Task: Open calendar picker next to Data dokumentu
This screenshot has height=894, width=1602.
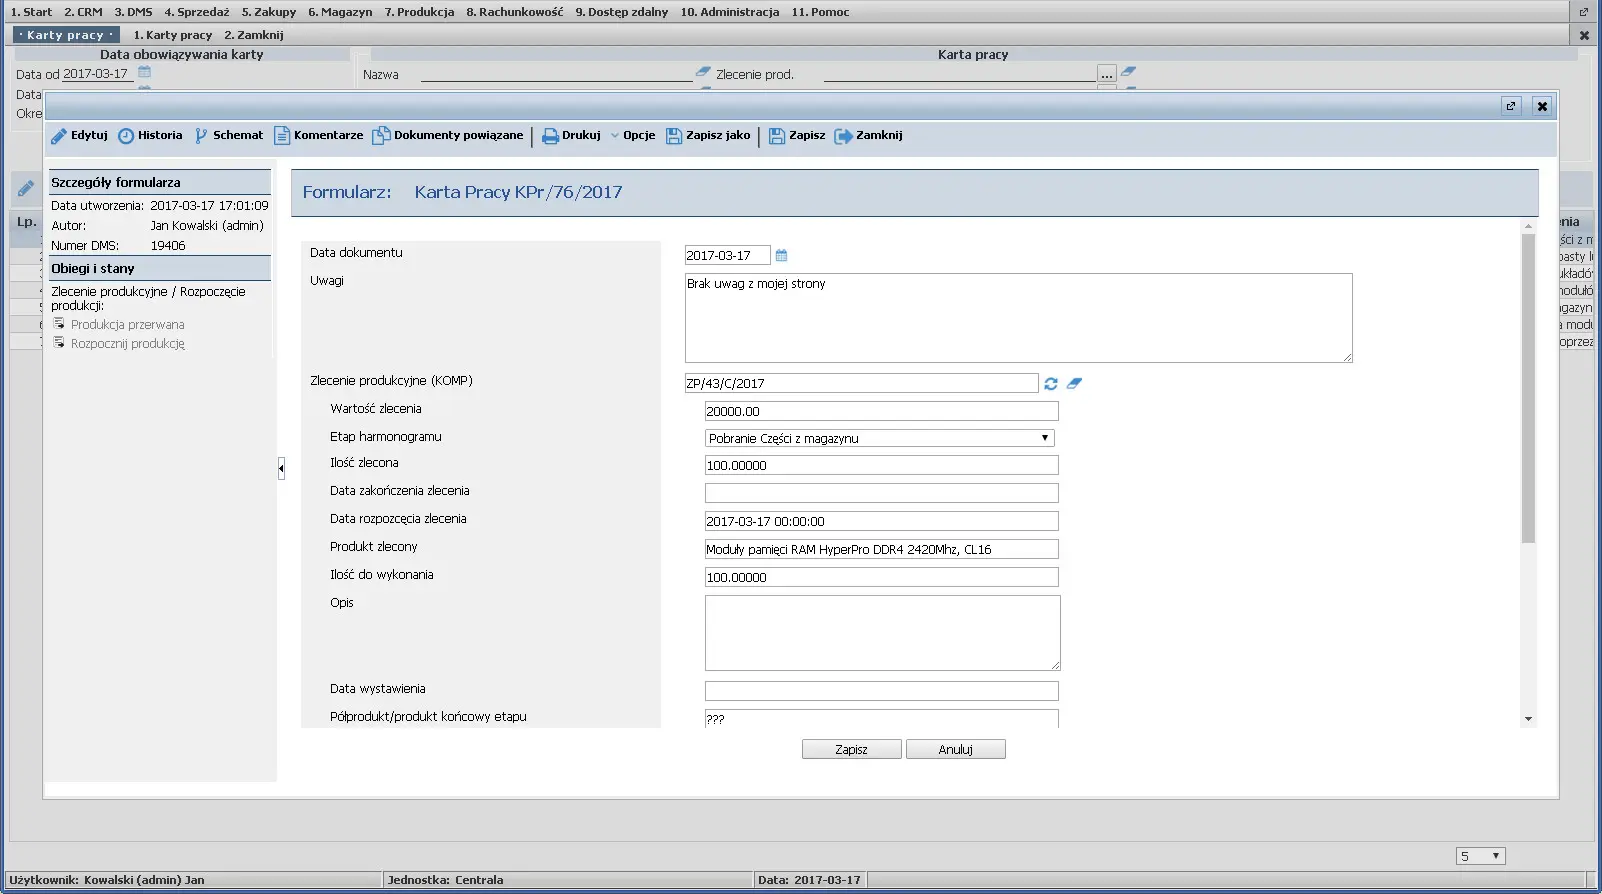Action: click(782, 256)
